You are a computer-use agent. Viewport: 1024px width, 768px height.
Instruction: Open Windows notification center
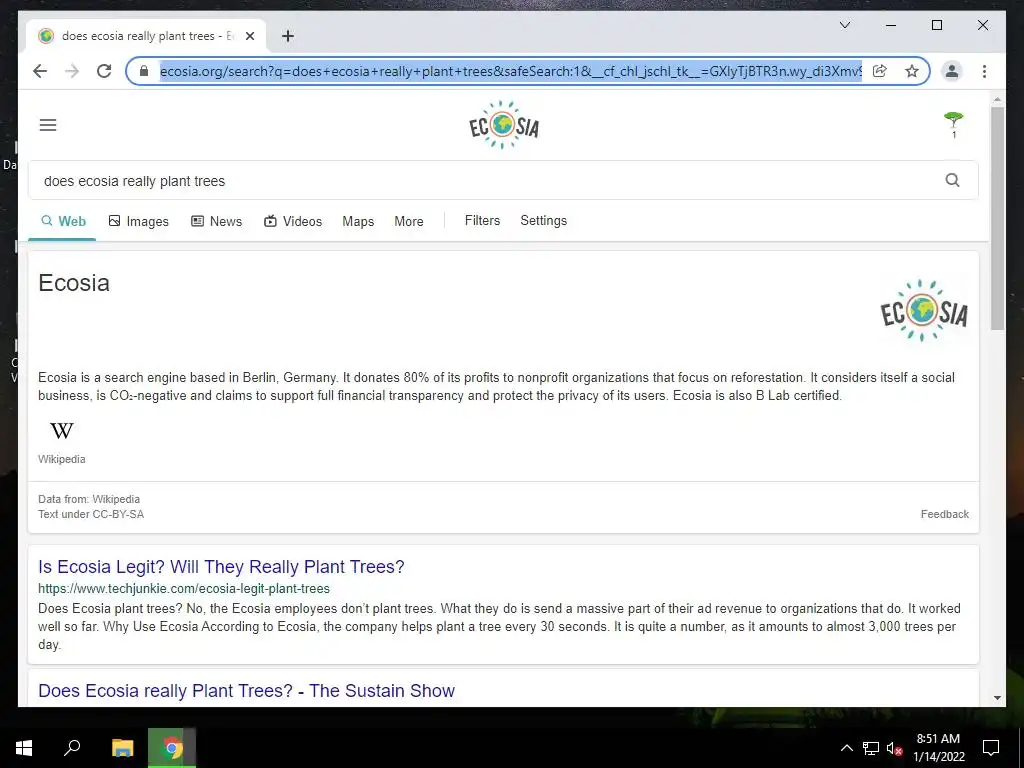click(991, 748)
